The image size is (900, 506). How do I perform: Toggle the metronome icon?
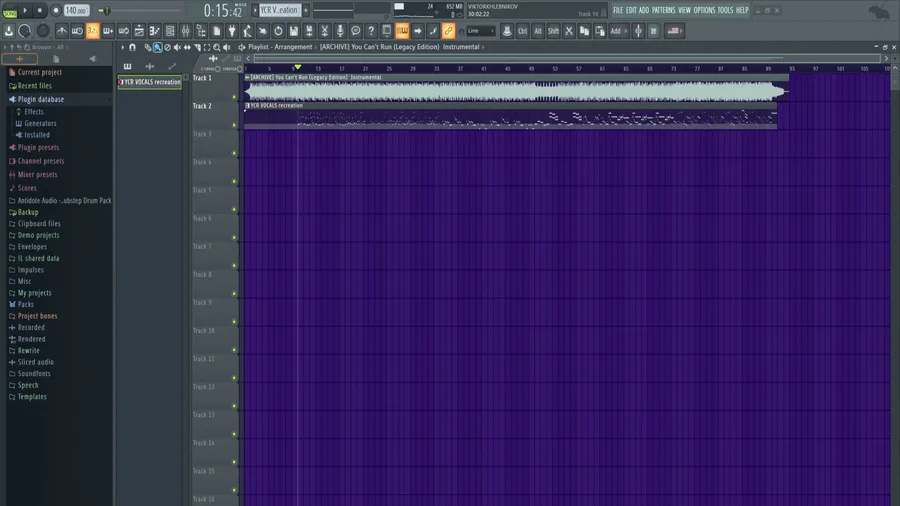(x=62, y=31)
